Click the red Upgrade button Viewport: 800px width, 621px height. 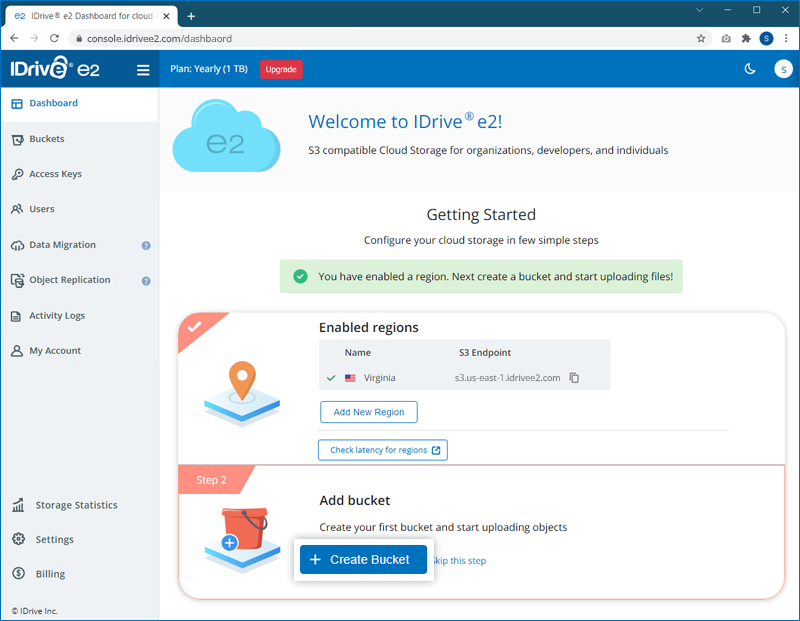click(281, 69)
